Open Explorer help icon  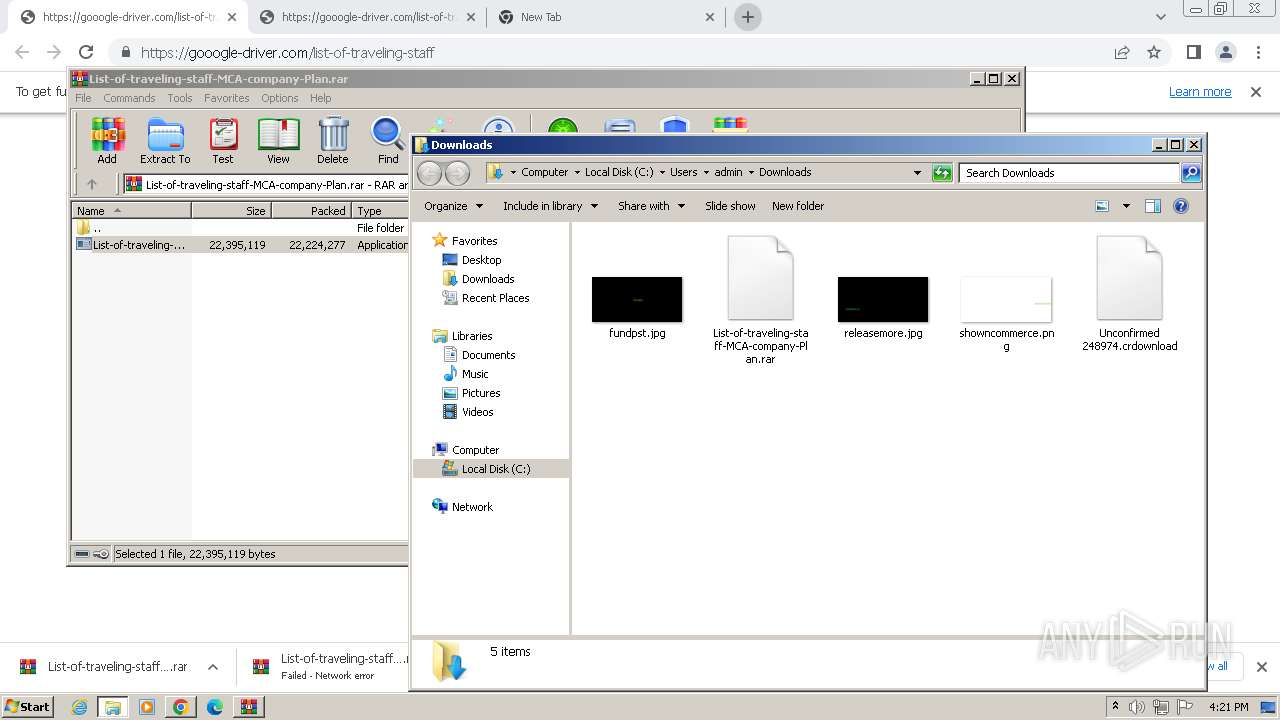tap(1181, 206)
